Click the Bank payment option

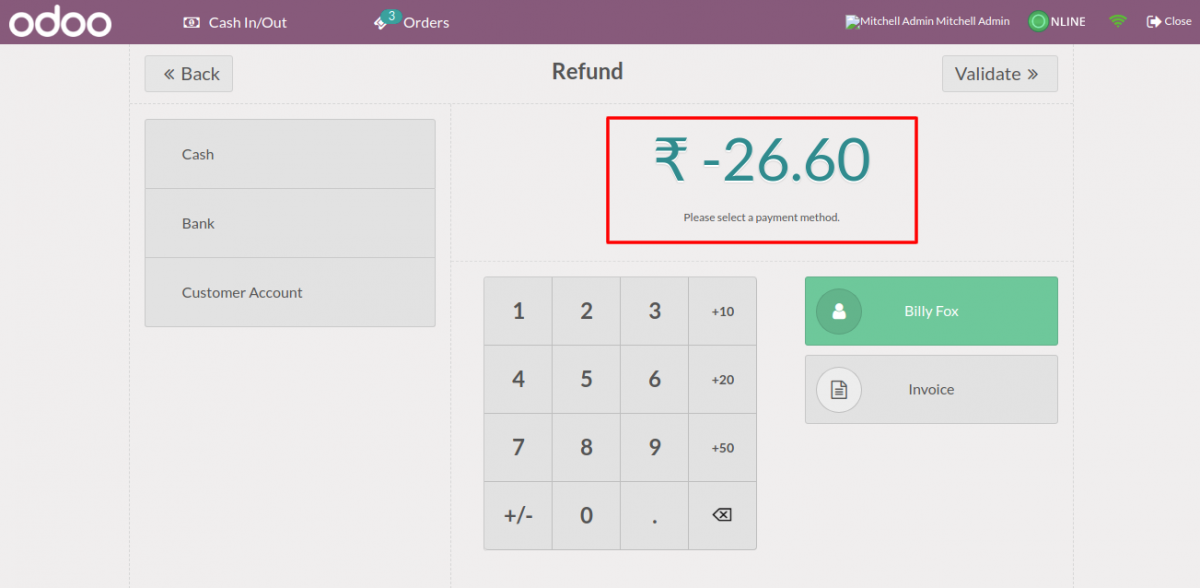(290, 222)
